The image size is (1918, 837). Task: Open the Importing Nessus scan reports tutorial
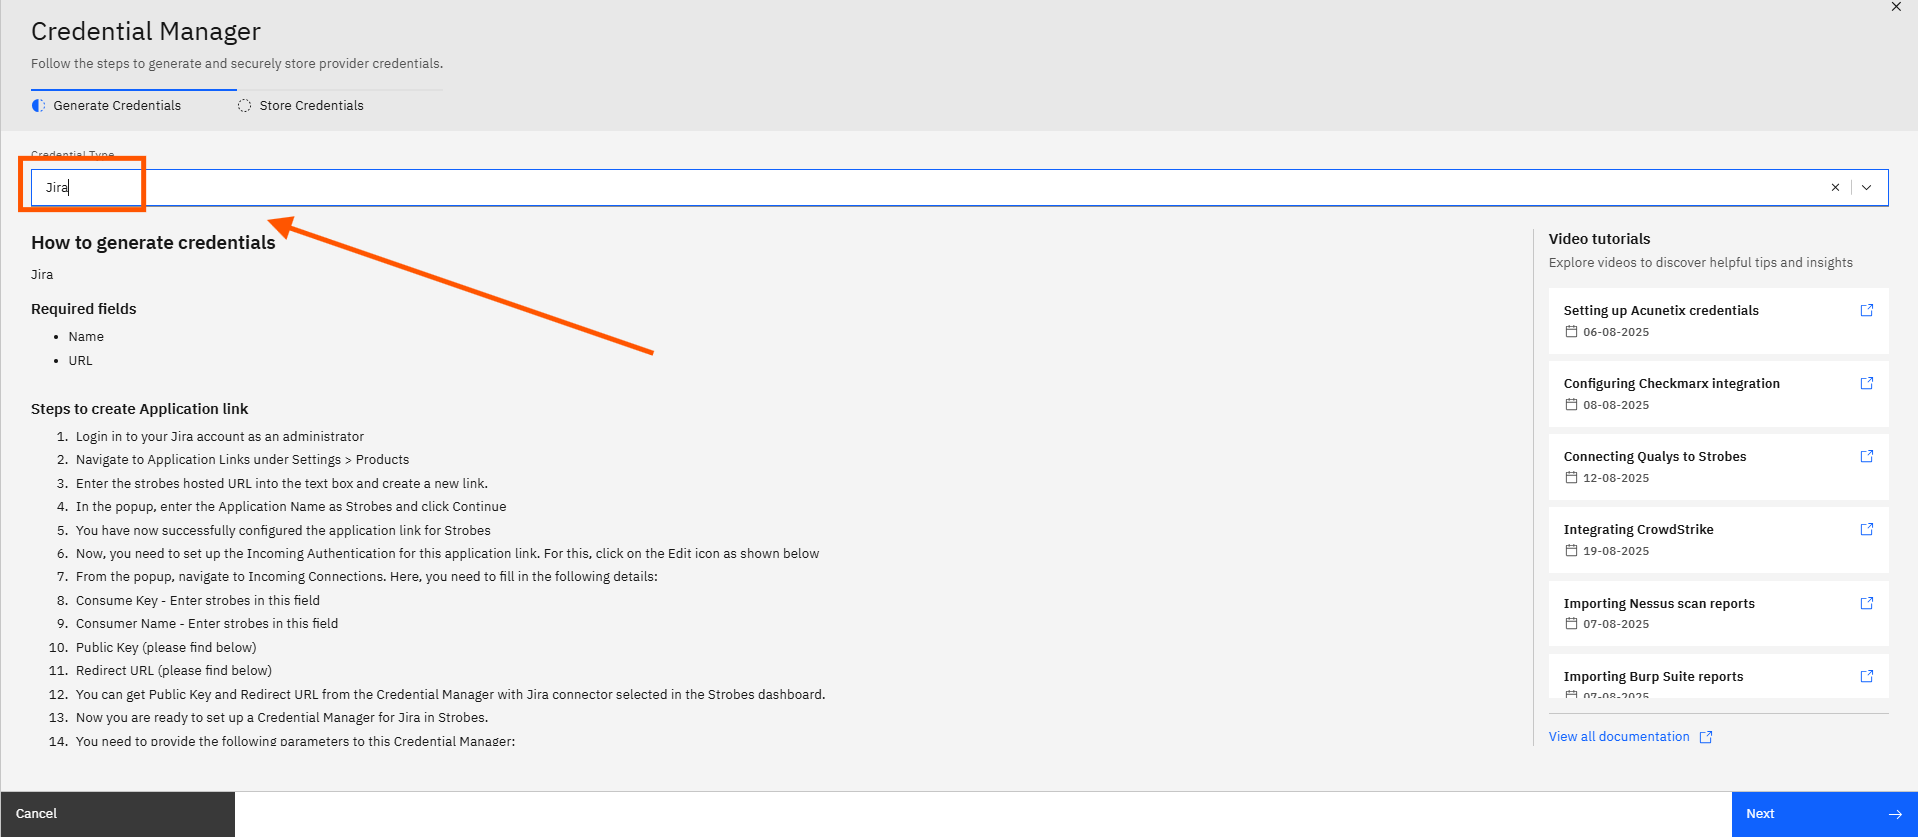[1718, 613]
